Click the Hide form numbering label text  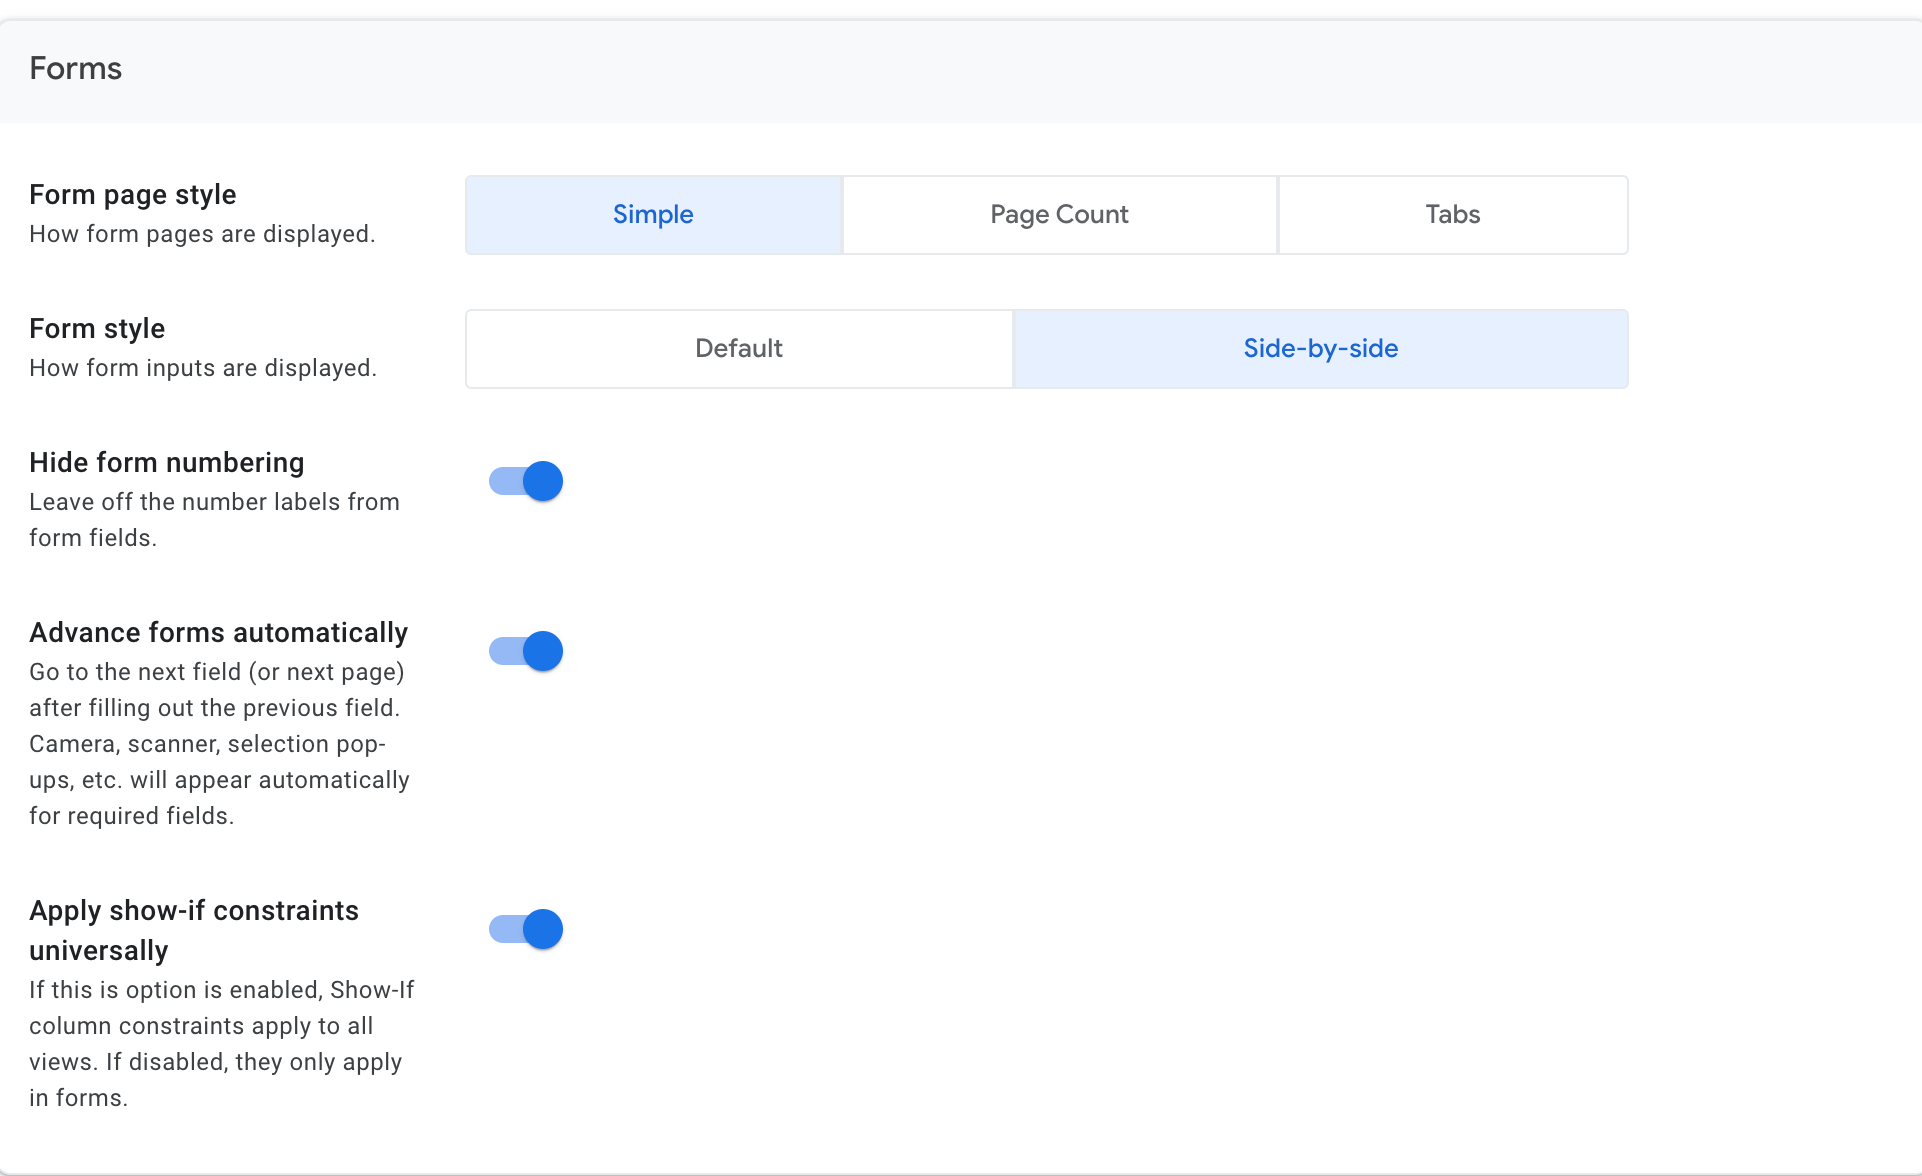(x=166, y=462)
